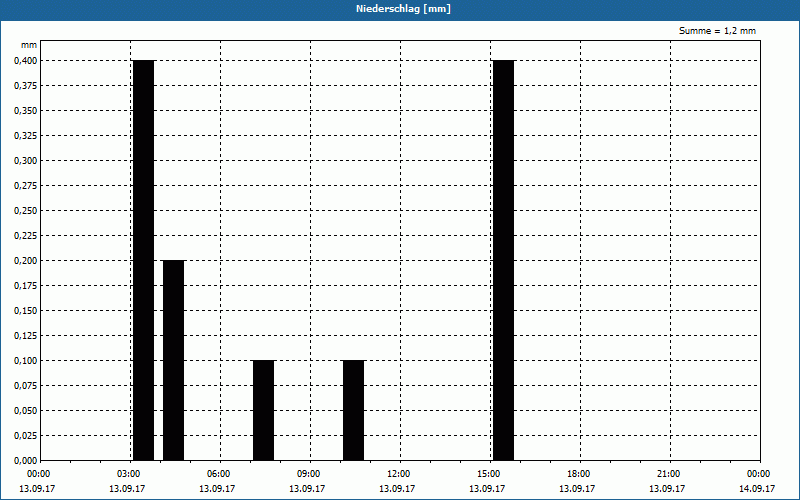Select the 0,175 y-axis label
Viewport: 800px width, 500px height.
[x=26, y=286]
